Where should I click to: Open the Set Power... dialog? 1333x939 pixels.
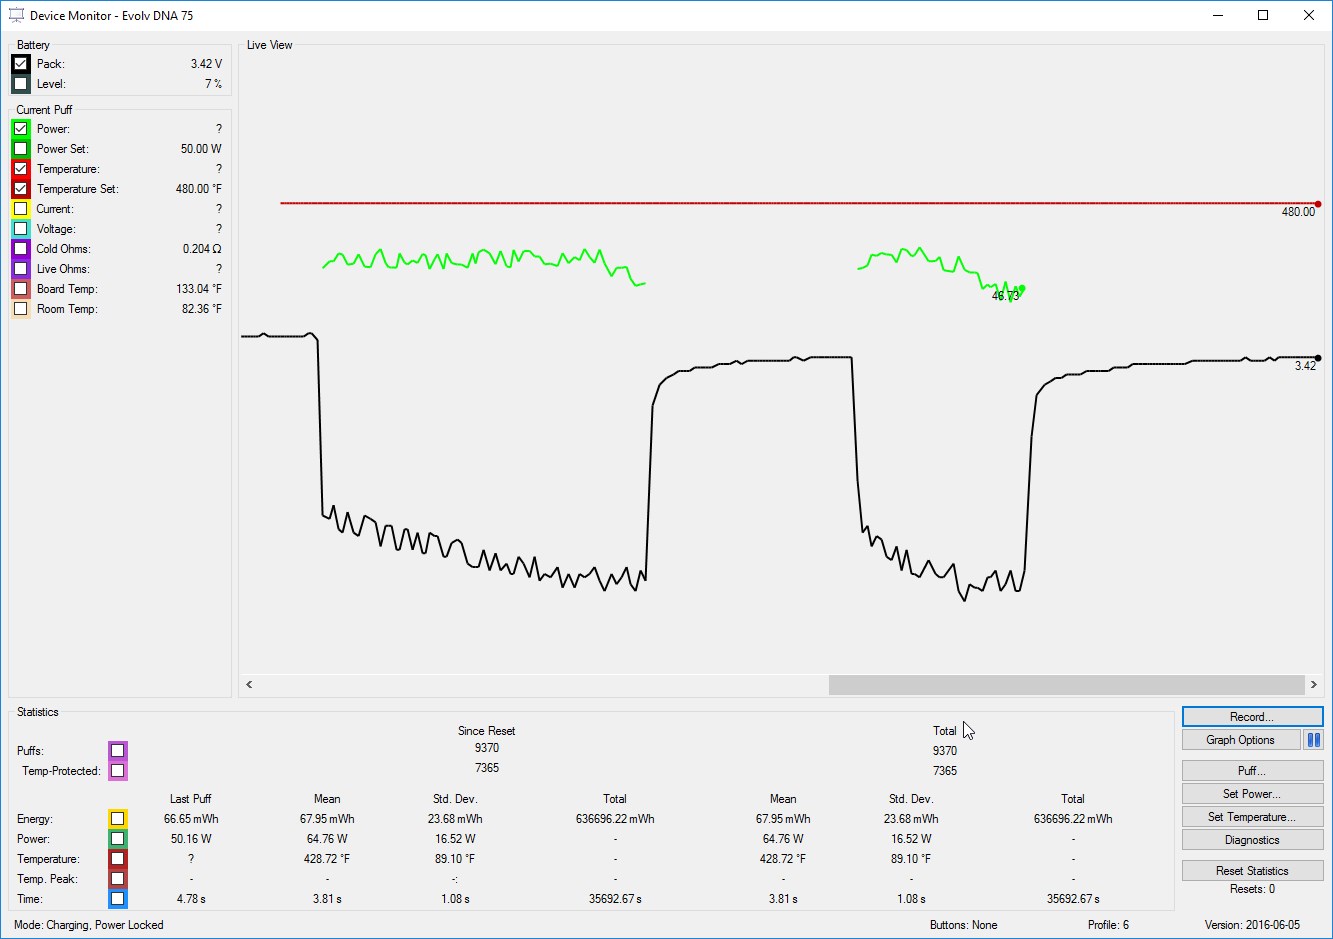[x=1252, y=794]
